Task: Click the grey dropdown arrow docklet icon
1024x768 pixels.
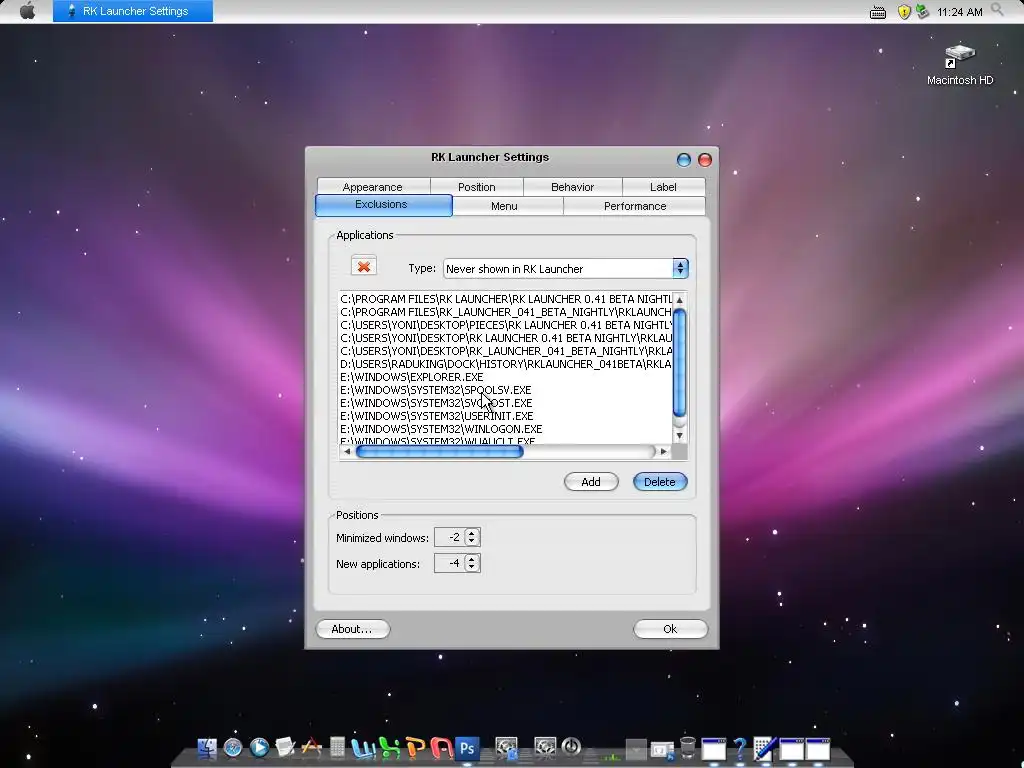Action: tap(635, 750)
